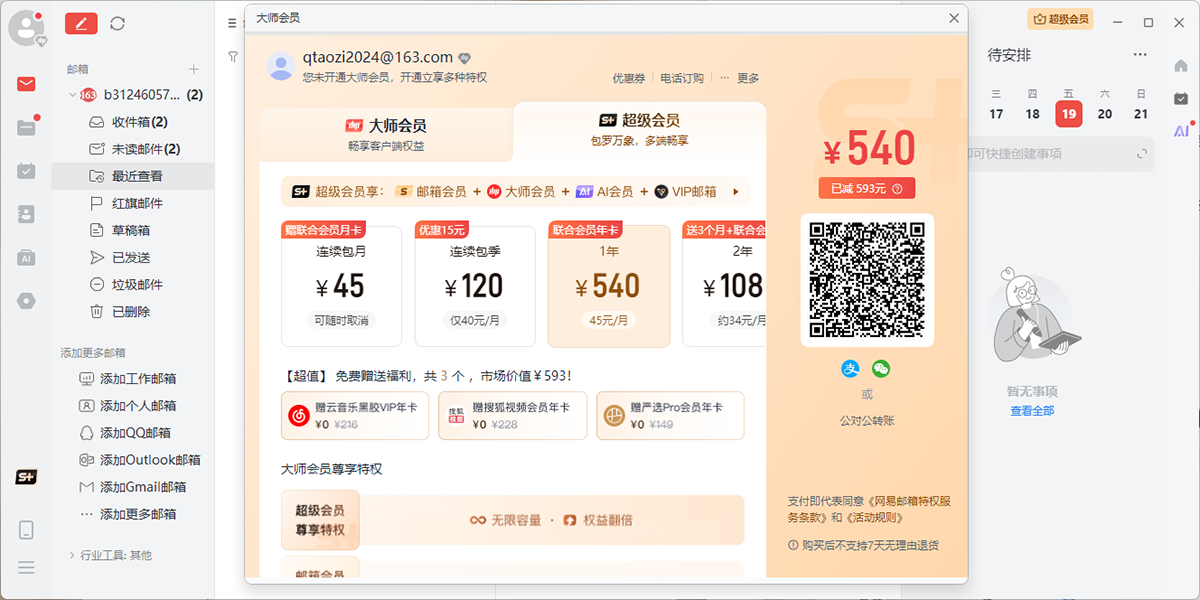The width and height of the screenshot is (1200, 600).
Task: Click 添加Outlook邮箱
Action: [150, 460]
